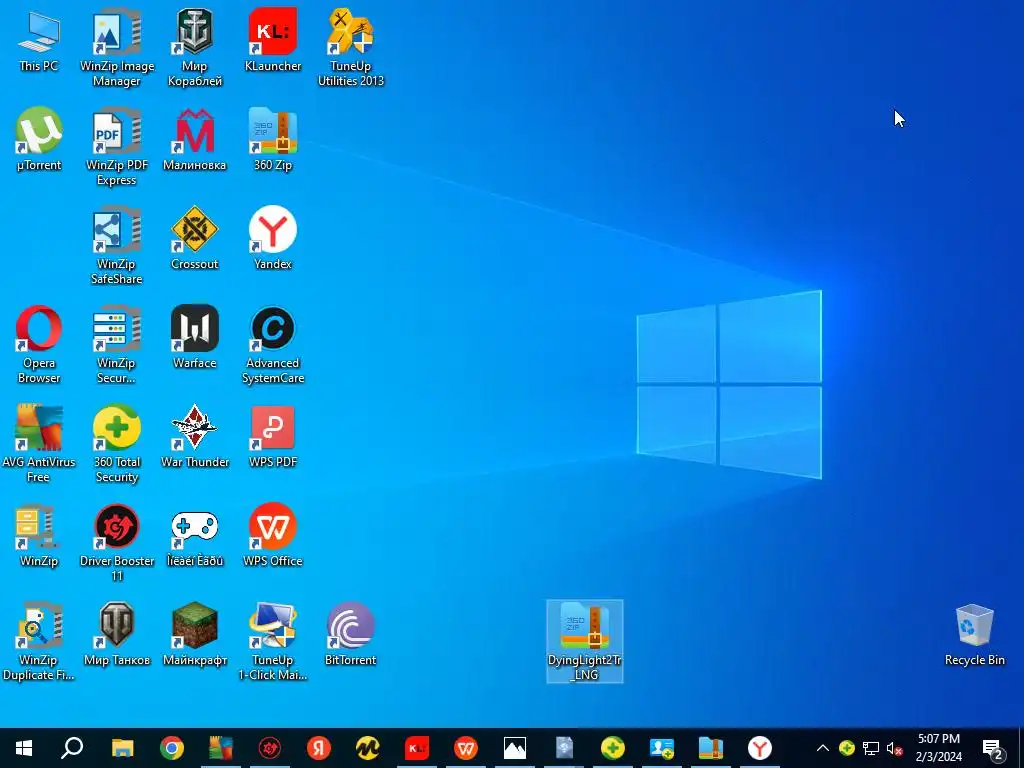Screen dimensions: 1024x768
Task: Select the WinZip Duplicate Fi... shortcut
Action: coord(39,642)
